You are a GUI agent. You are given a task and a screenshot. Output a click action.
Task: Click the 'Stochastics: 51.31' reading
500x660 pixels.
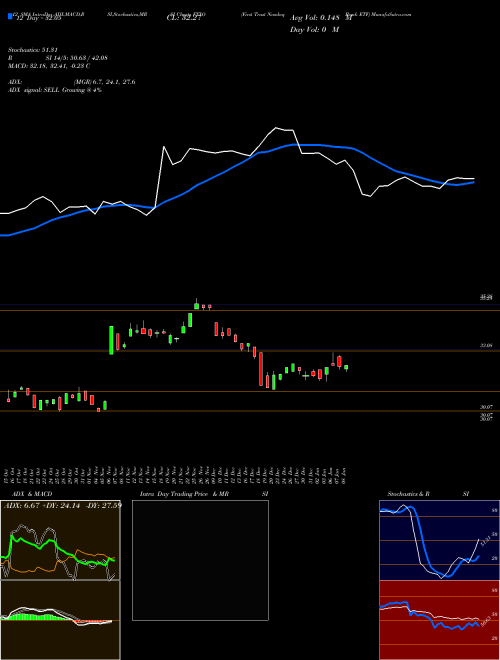[32, 50]
